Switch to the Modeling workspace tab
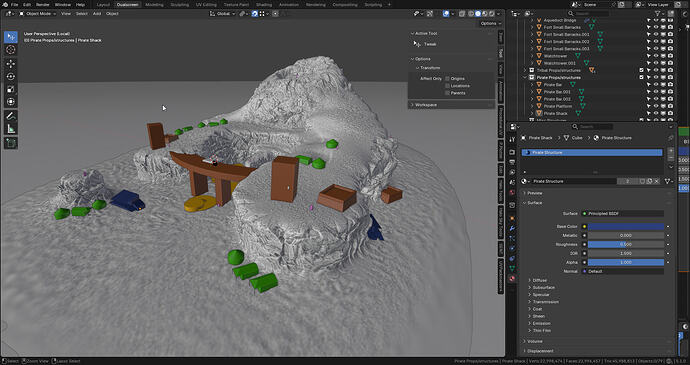The width and height of the screenshot is (690, 365). point(154,4)
